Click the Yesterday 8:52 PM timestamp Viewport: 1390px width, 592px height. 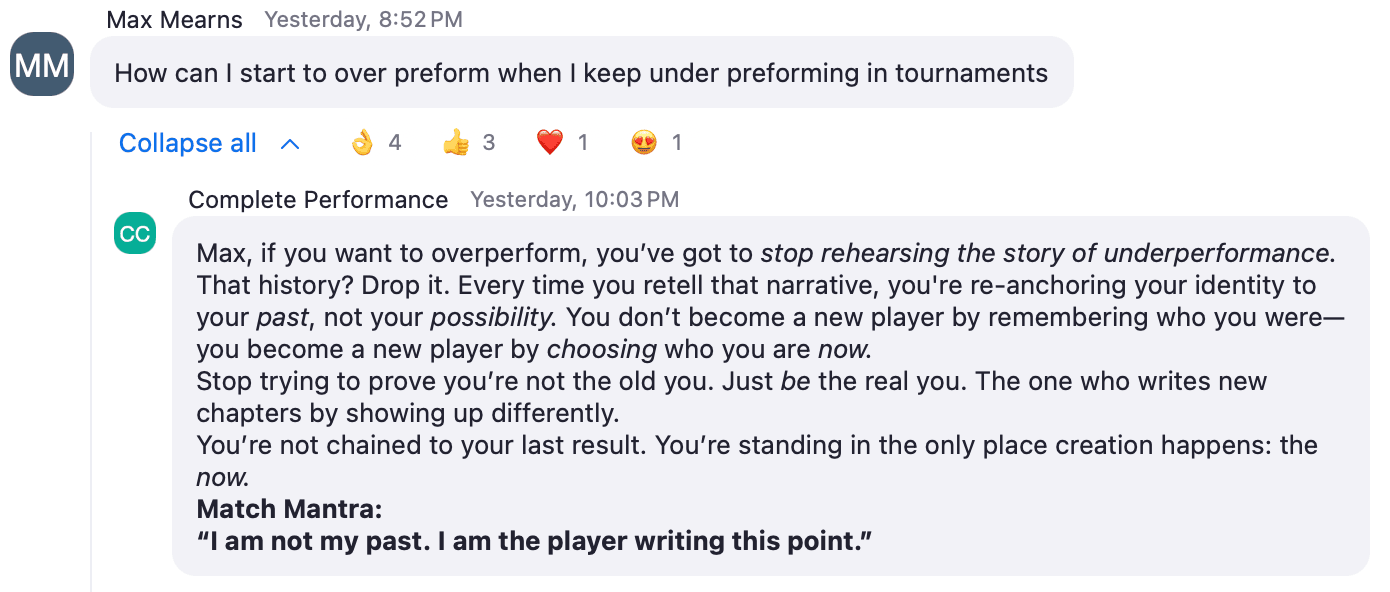[x=363, y=19]
